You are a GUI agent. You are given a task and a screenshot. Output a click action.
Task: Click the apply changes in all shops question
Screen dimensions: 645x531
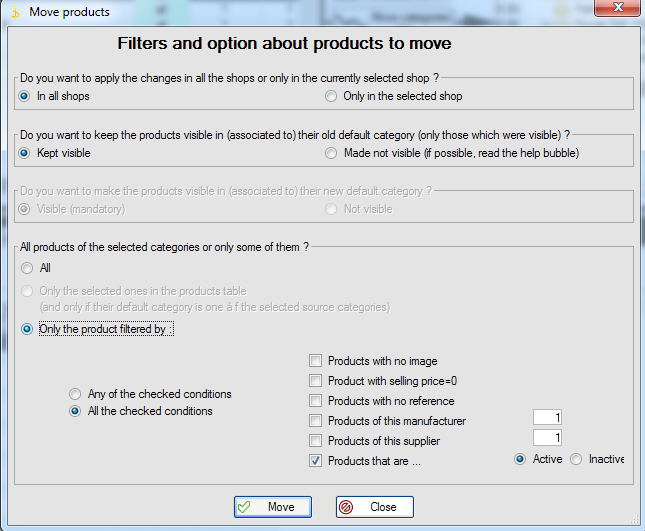tap(230, 78)
